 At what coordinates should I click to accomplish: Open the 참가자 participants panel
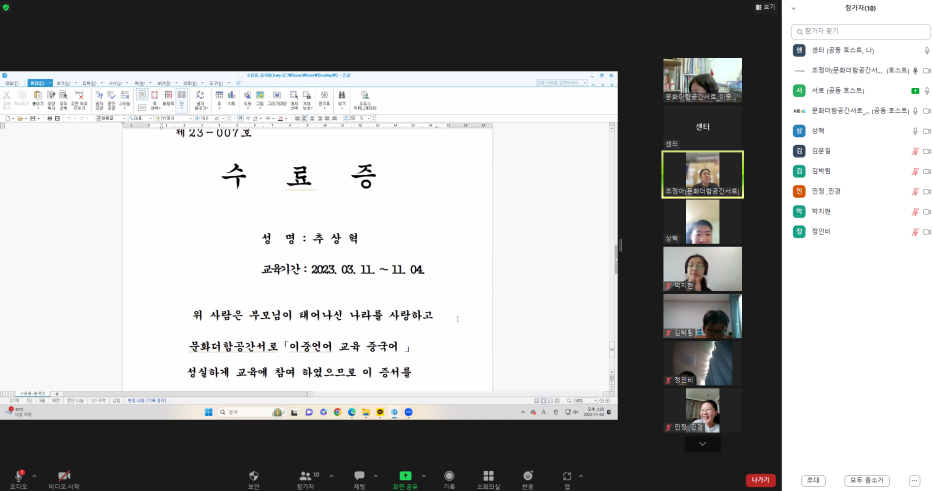click(x=305, y=477)
